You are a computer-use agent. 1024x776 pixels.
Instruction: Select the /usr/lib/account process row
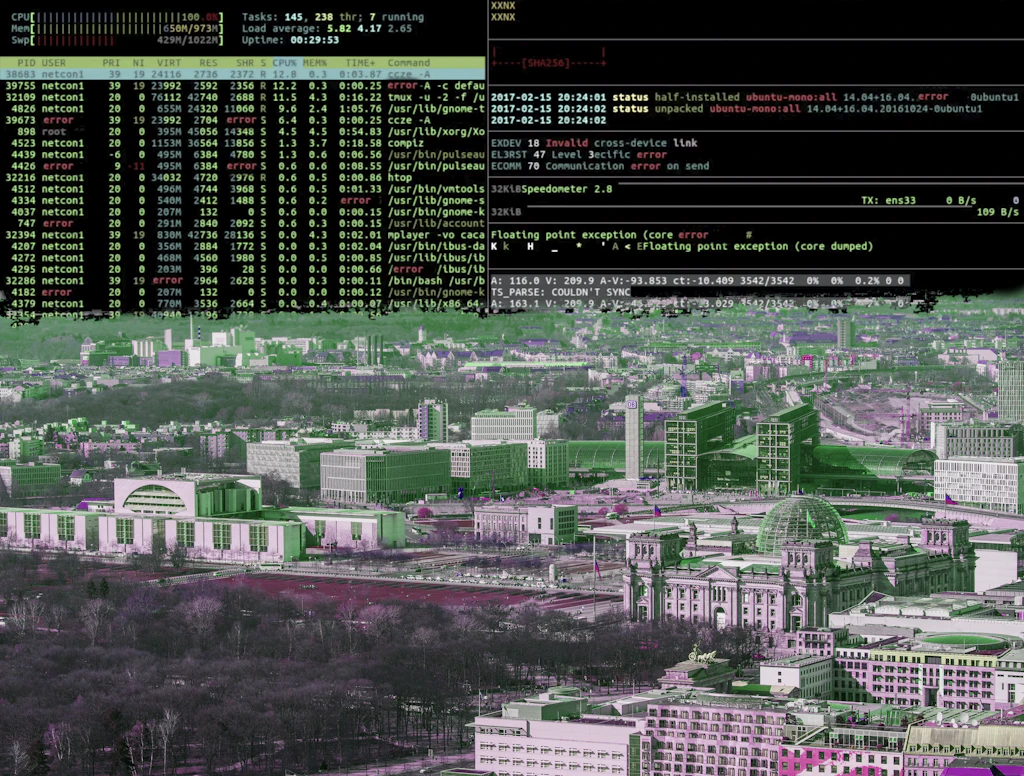[x=242, y=223]
